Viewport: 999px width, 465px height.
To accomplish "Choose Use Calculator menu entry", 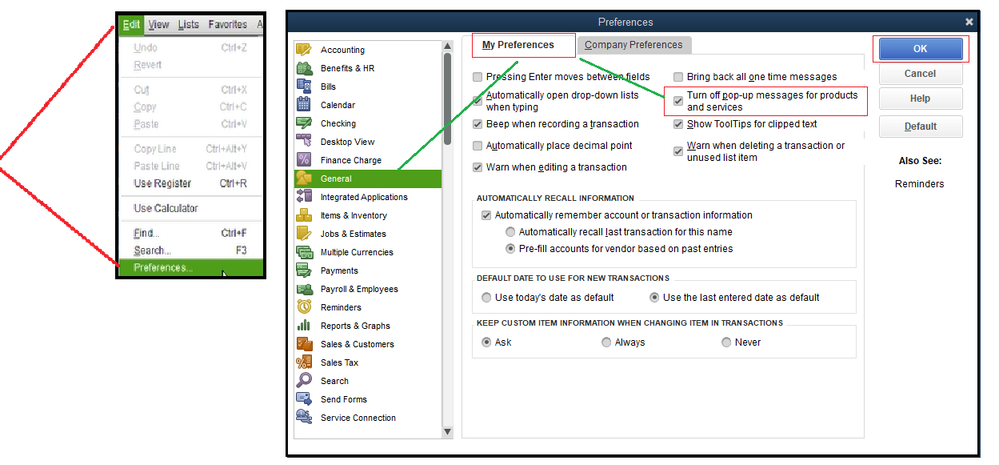I will point(191,208).
